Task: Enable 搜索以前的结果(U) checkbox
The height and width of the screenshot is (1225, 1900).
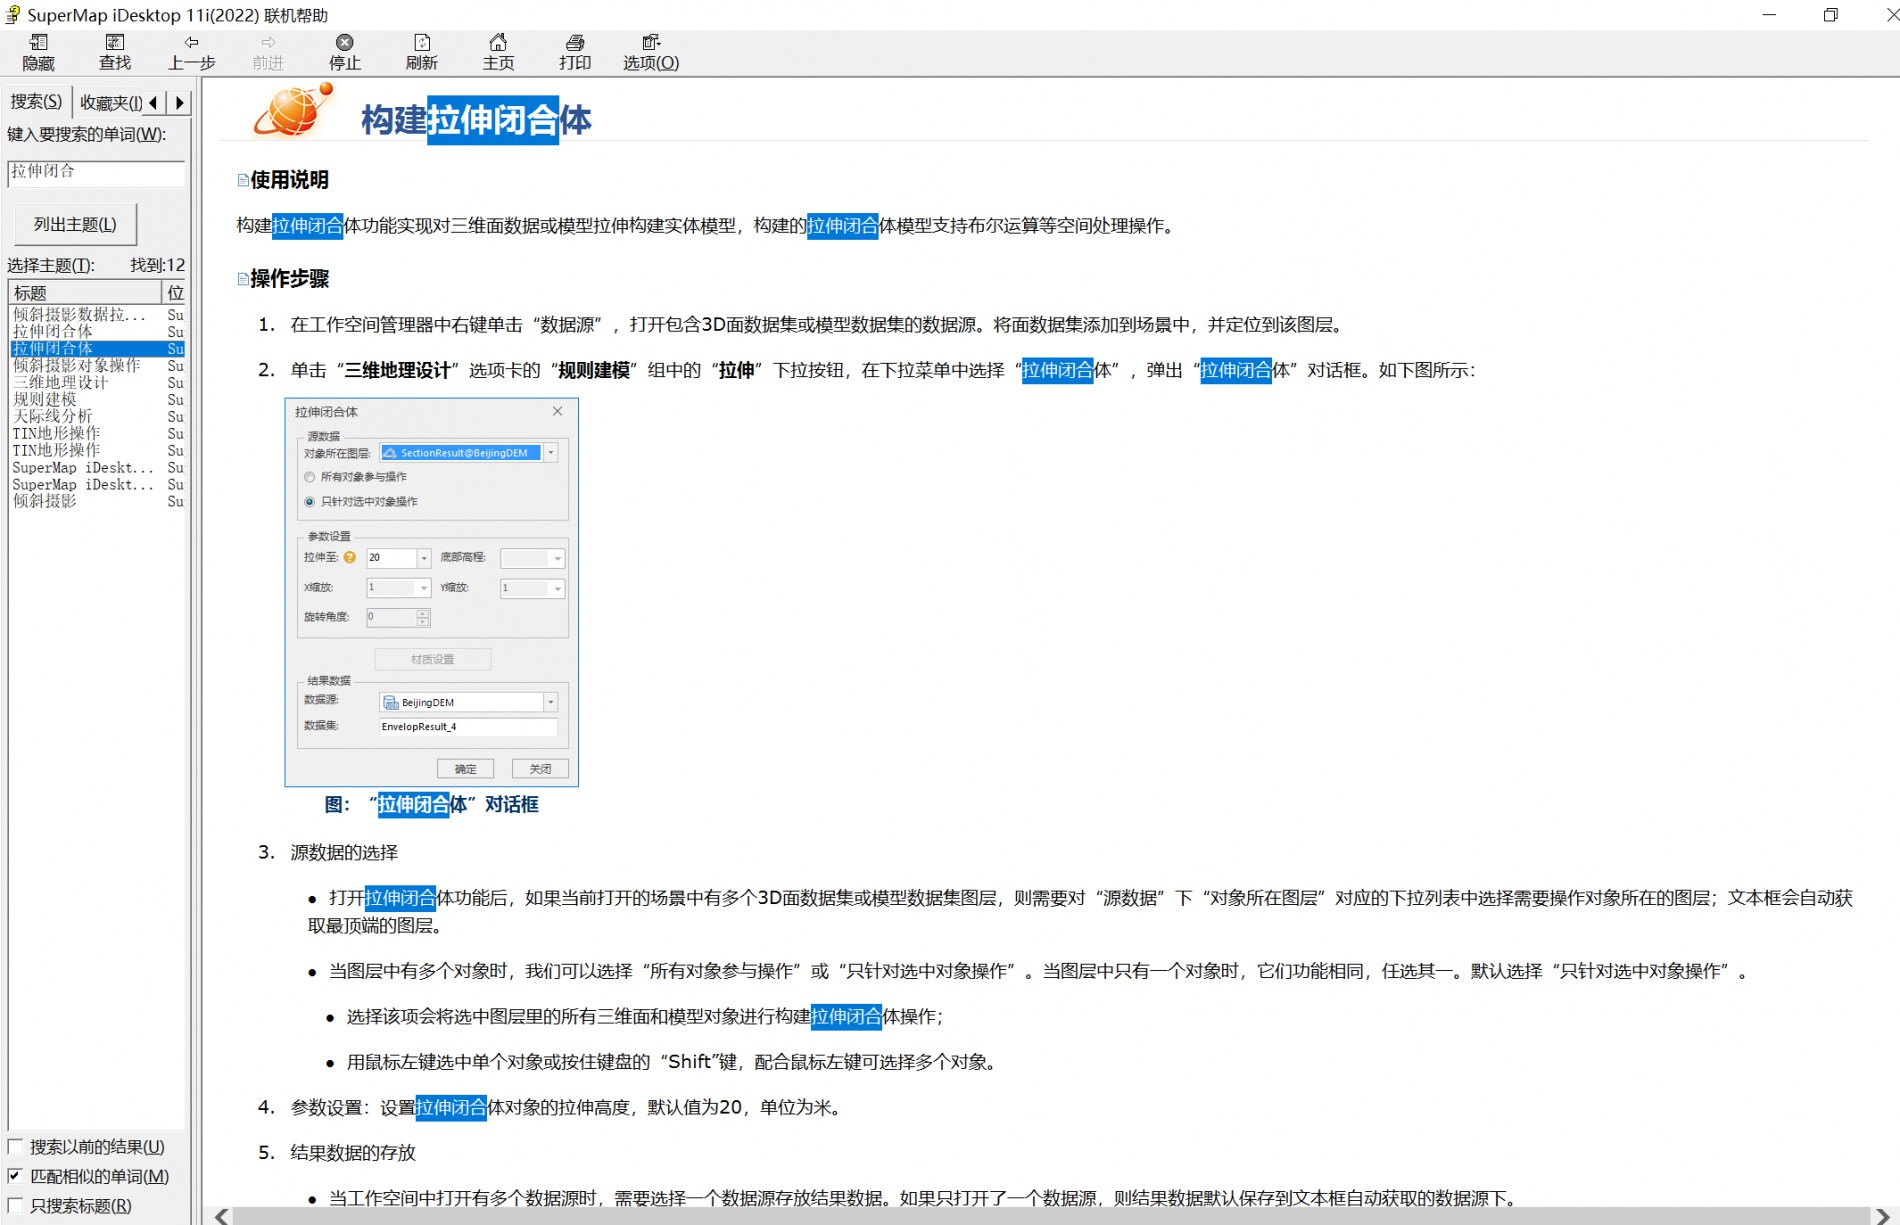Action: click(15, 1147)
